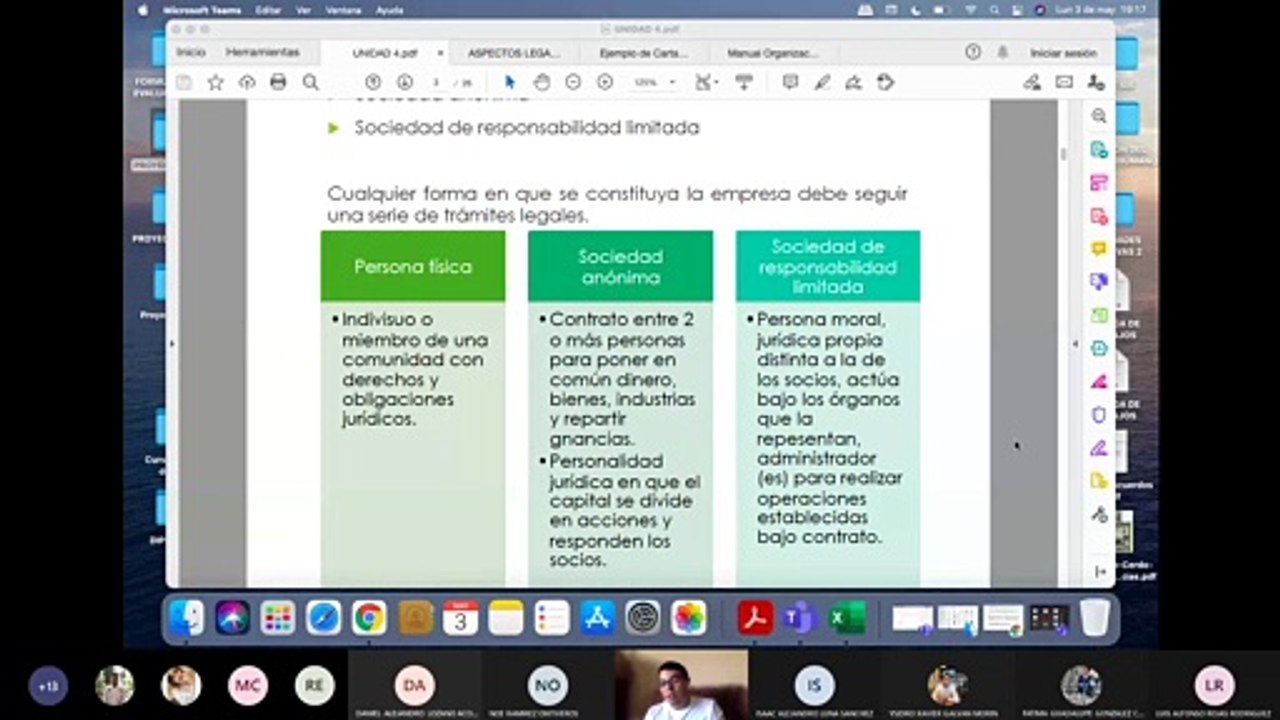Add a comment with the speech-bubble tool
Viewport: 1280px width, 720px height.
tap(790, 83)
